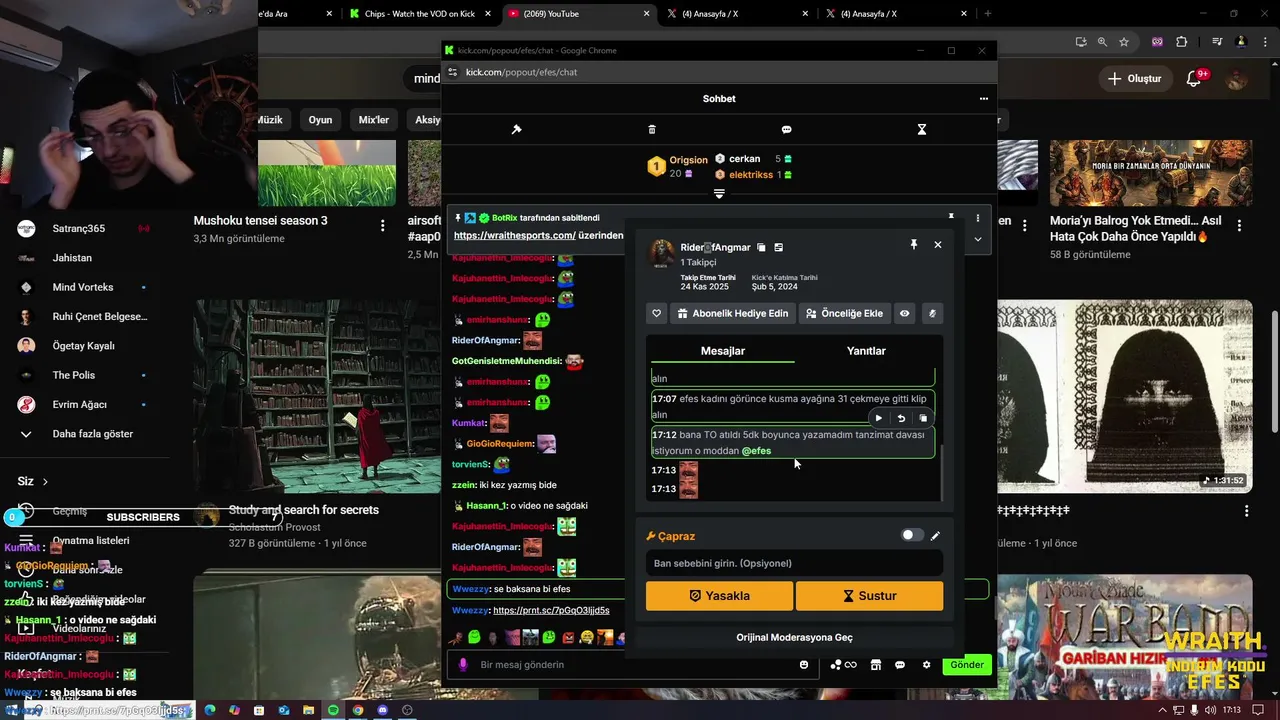Click Oluştur button on YouTube
Image resolution: width=1280 pixels, height=720 pixels.
pyautogui.click(x=1135, y=78)
